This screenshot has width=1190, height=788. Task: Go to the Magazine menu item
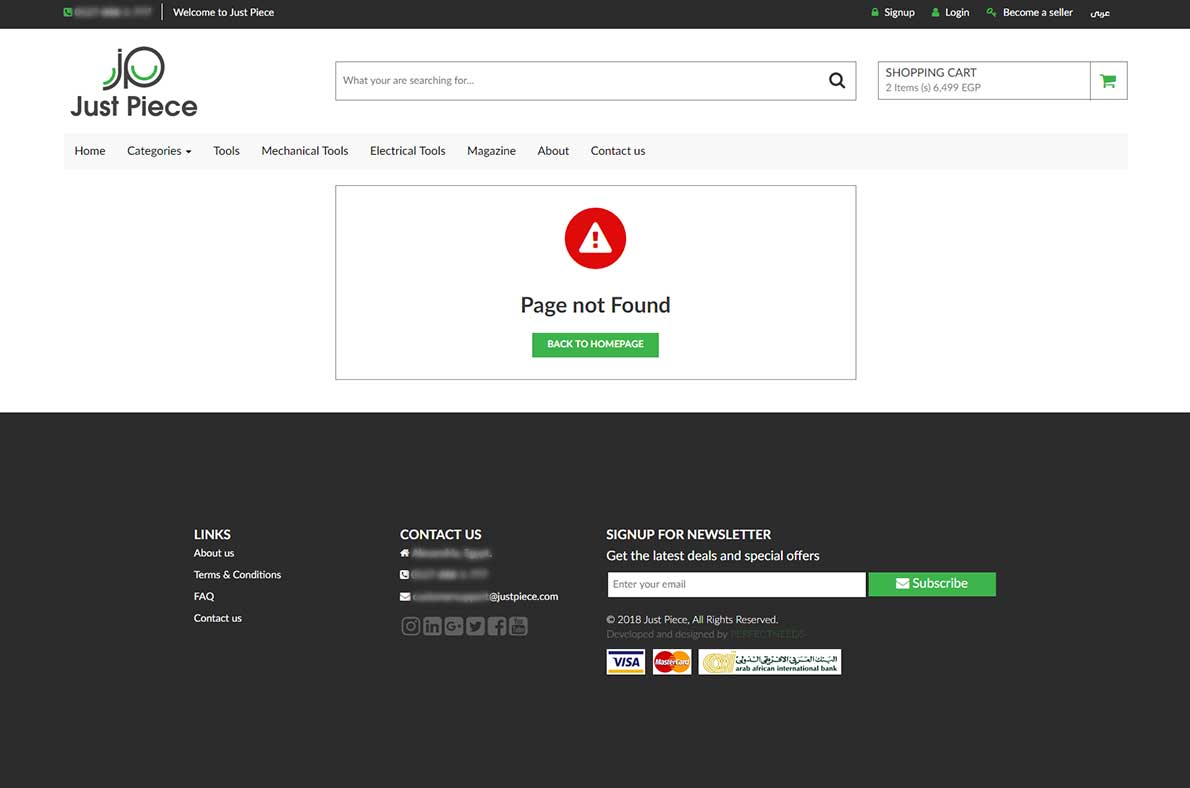coord(491,151)
